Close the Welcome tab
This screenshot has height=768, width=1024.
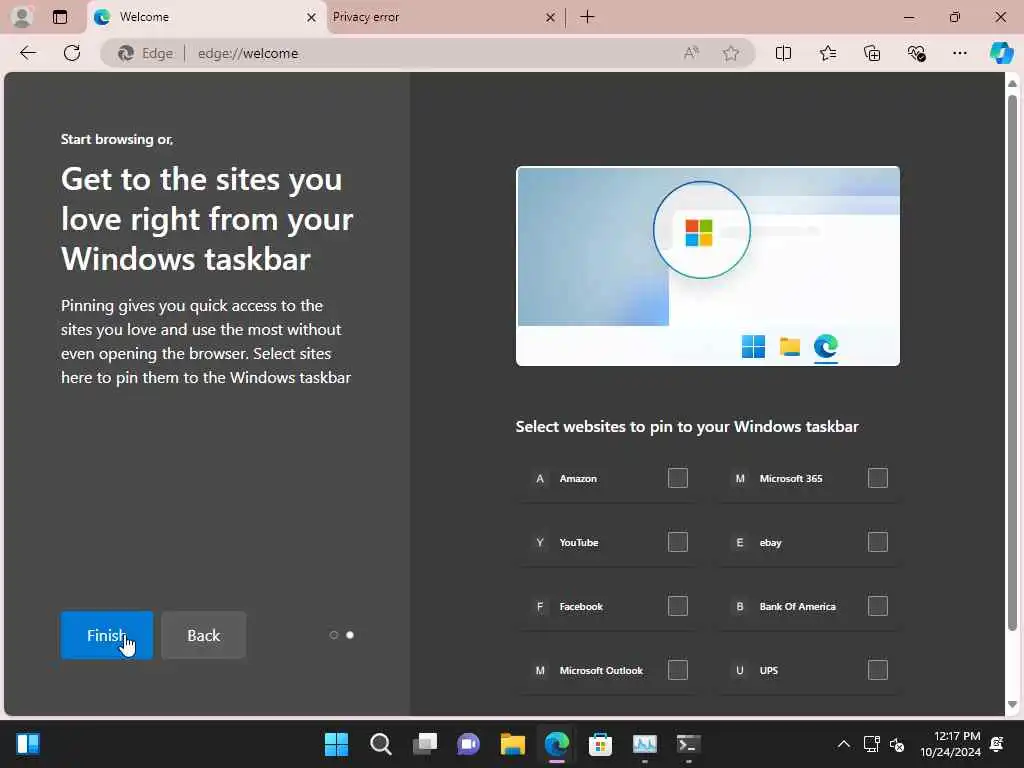coord(312,18)
